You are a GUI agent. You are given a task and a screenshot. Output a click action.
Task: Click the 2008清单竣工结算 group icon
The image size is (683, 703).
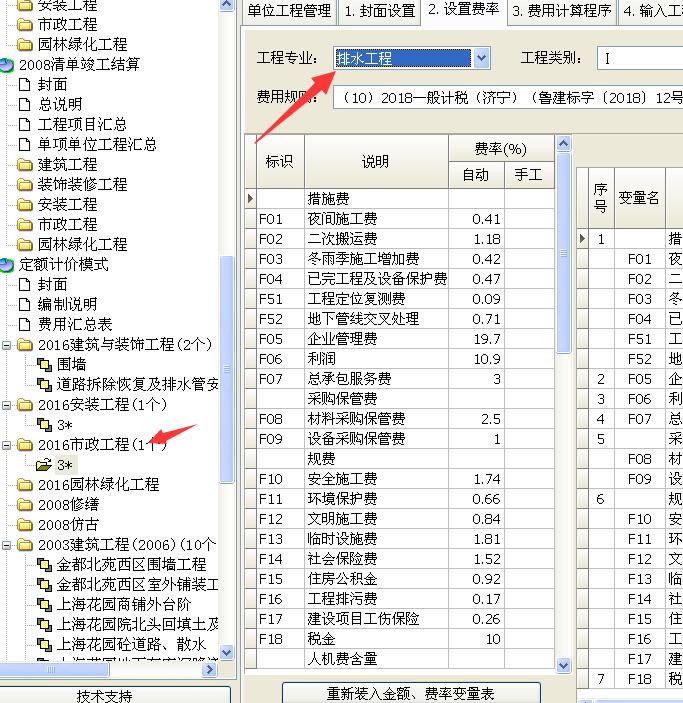(x=7, y=65)
